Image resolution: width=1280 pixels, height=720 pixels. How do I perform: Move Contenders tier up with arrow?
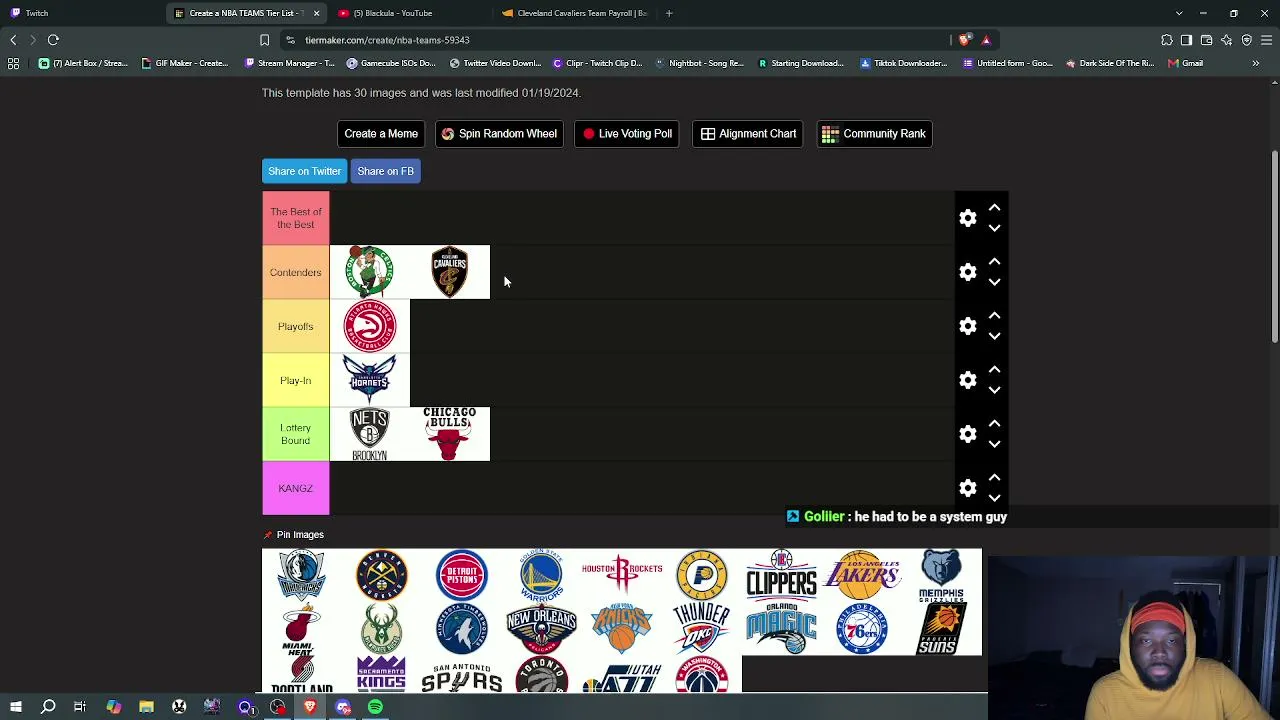[994, 262]
